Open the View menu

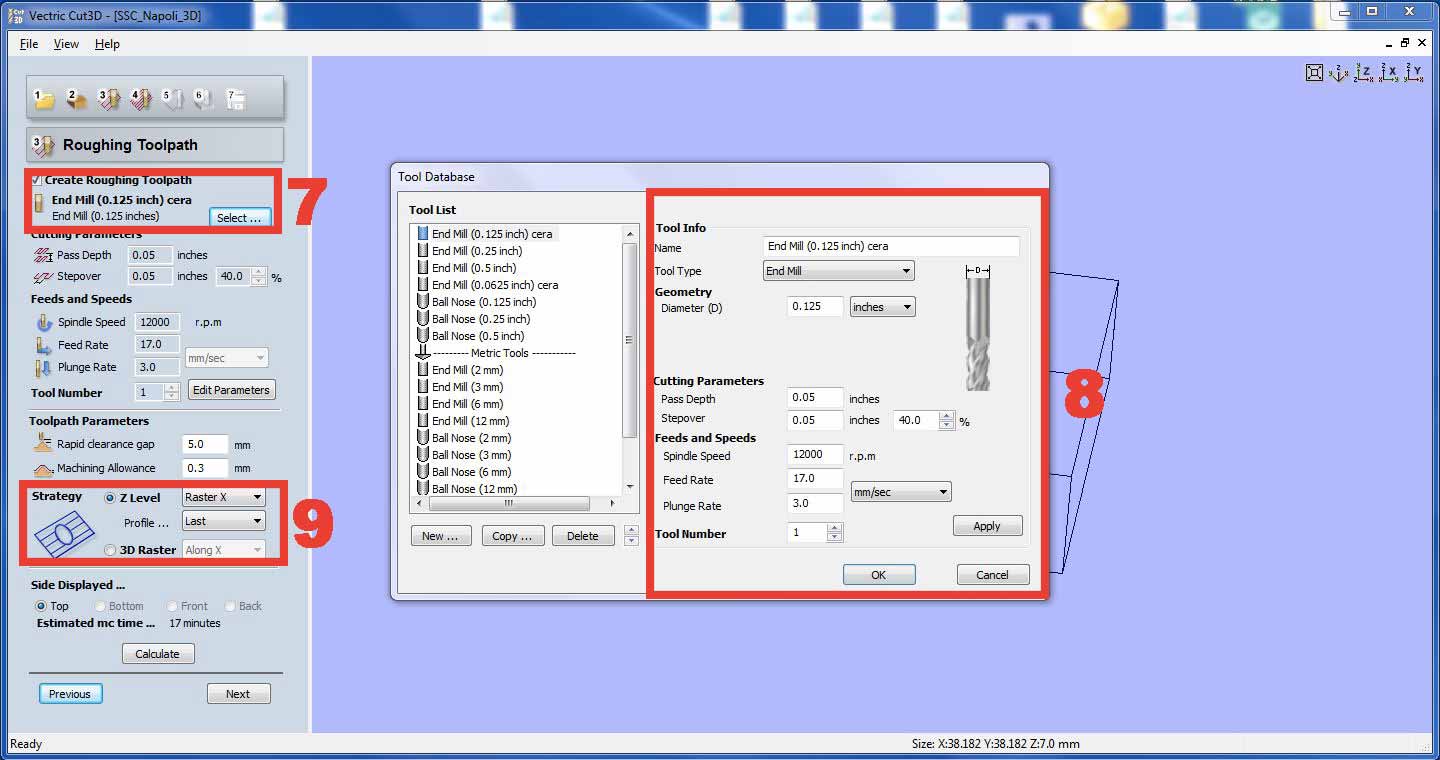point(66,44)
